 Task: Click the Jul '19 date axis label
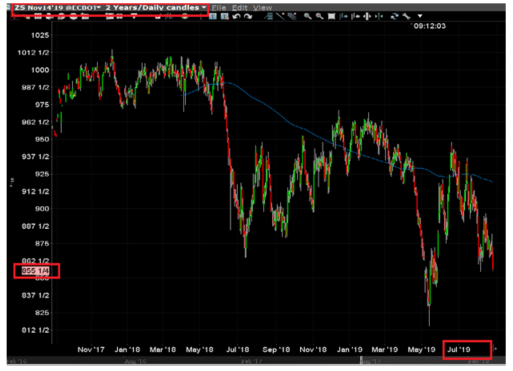(459, 350)
